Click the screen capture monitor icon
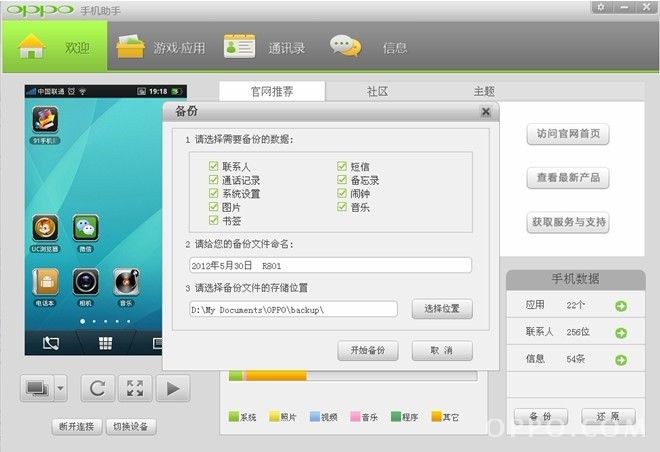The width and height of the screenshot is (660, 452). click(x=37, y=388)
